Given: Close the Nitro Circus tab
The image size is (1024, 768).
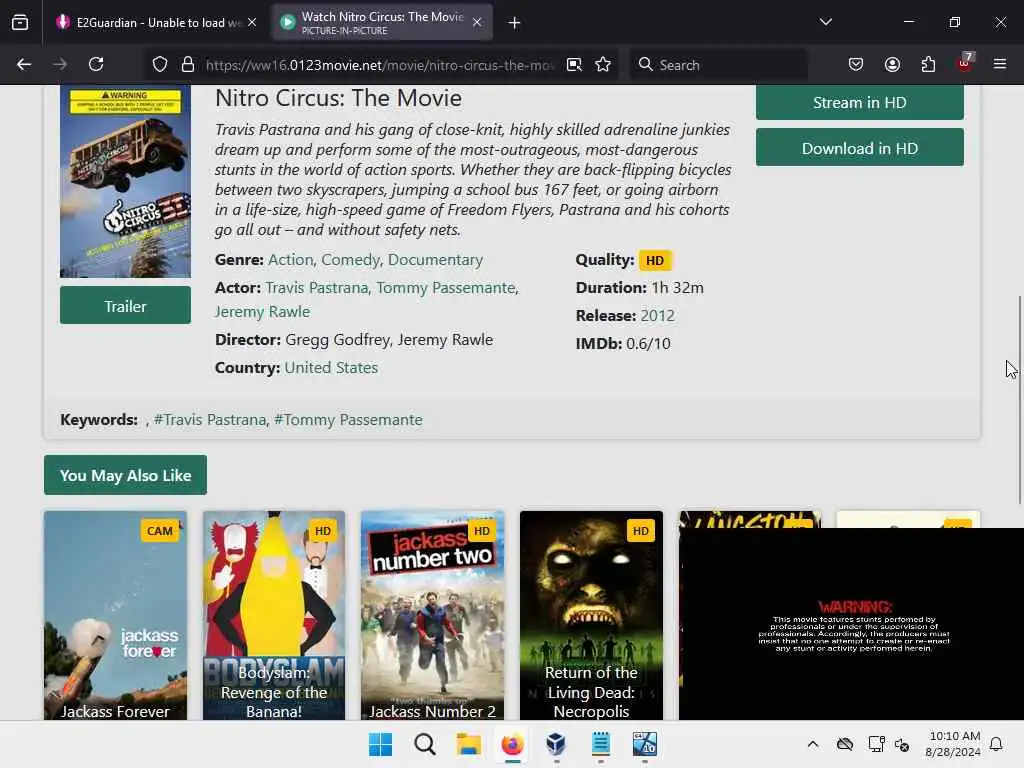Looking at the screenshot, I should point(477,22).
